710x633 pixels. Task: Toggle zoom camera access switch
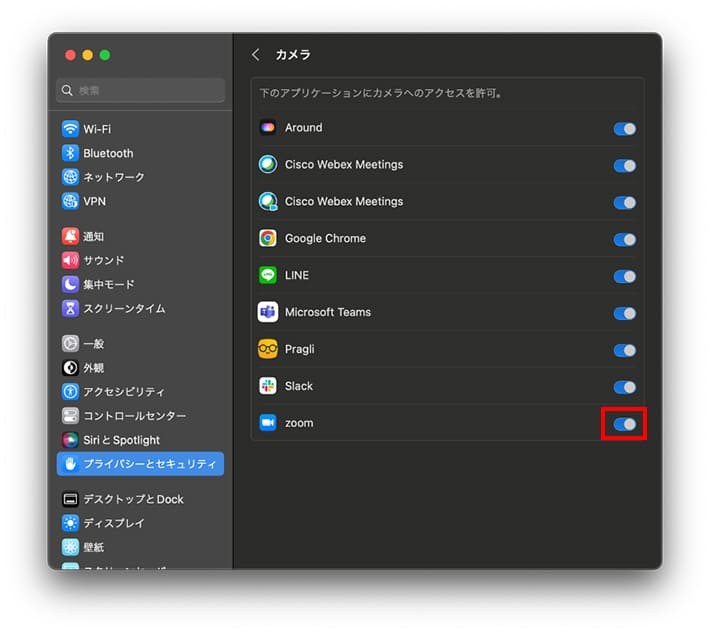click(624, 424)
